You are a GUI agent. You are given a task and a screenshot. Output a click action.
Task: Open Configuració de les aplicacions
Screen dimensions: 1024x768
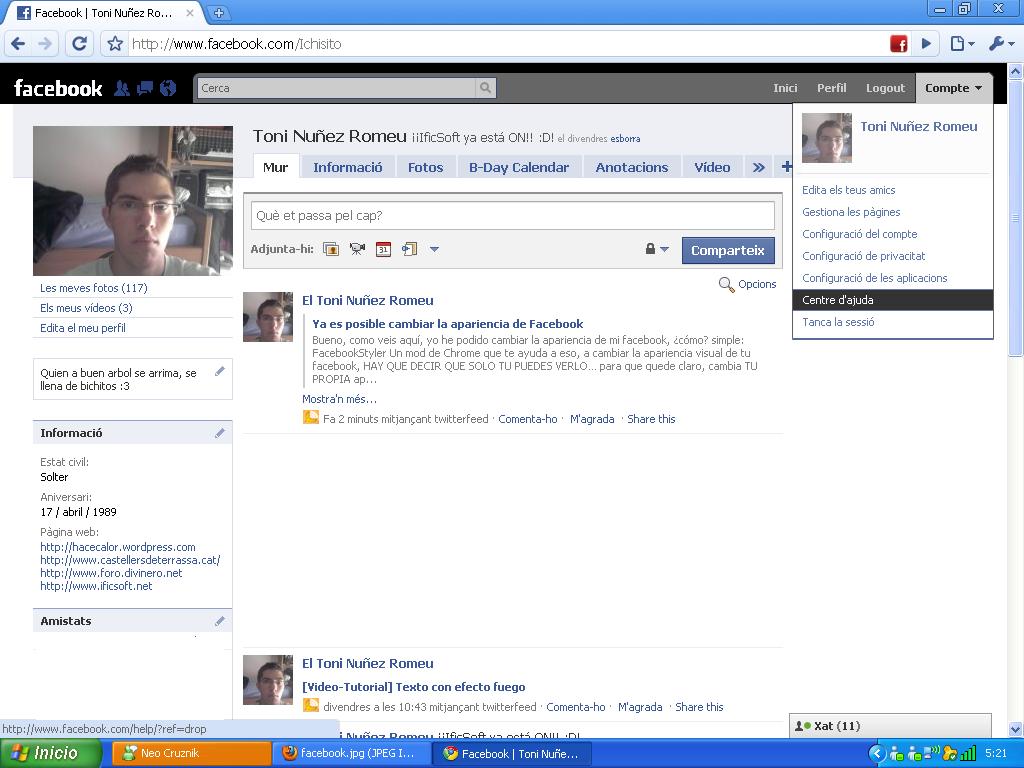[x=874, y=278]
